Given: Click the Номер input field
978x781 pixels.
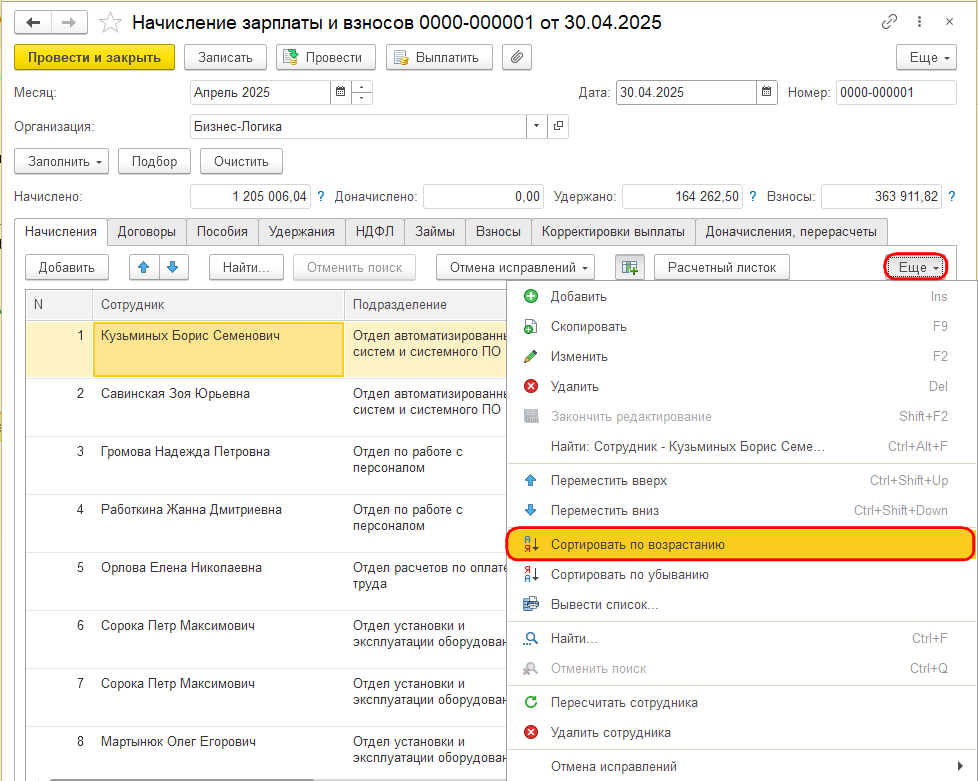Looking at the screenshot, I should [x=896, y=92].
